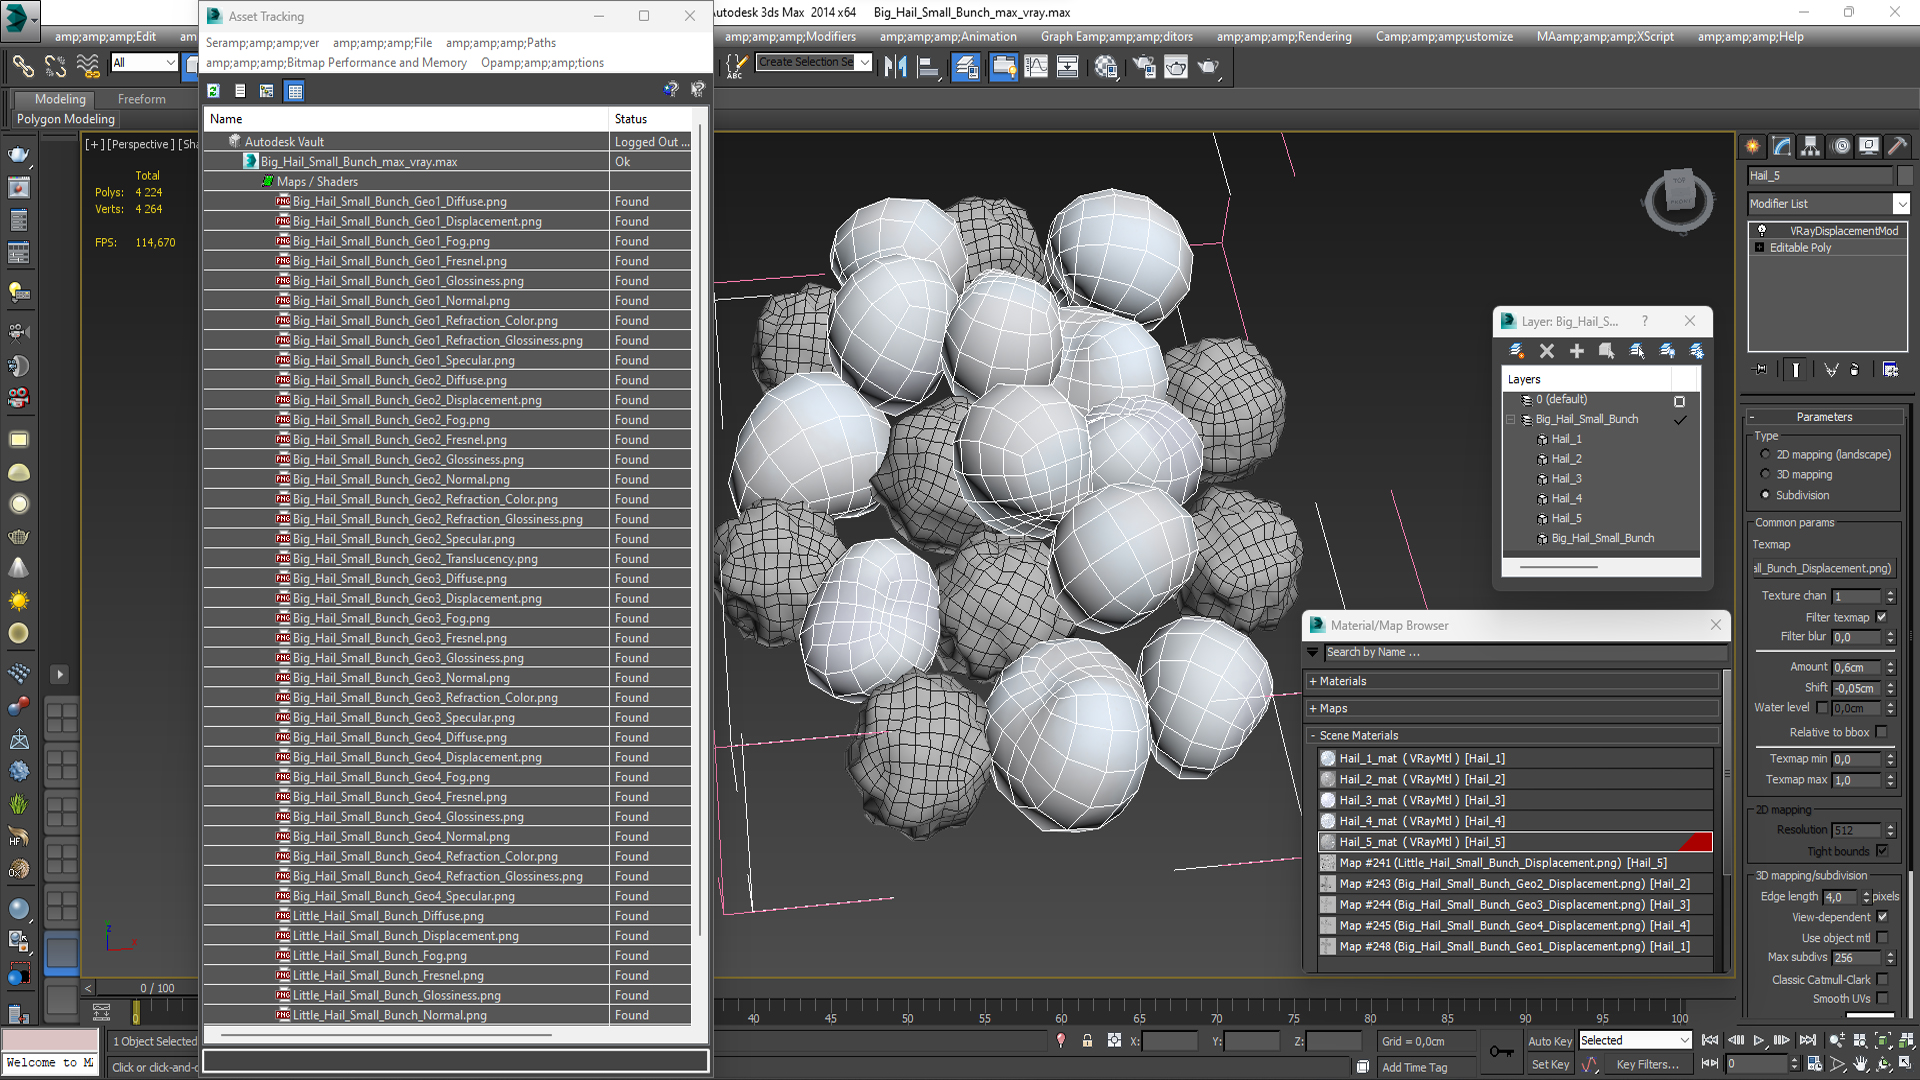This screenshot has height=1080, width=1920.
Task: Switch Asset Tracking to table view
Action: pyautogui.click(x=294, y=91)
